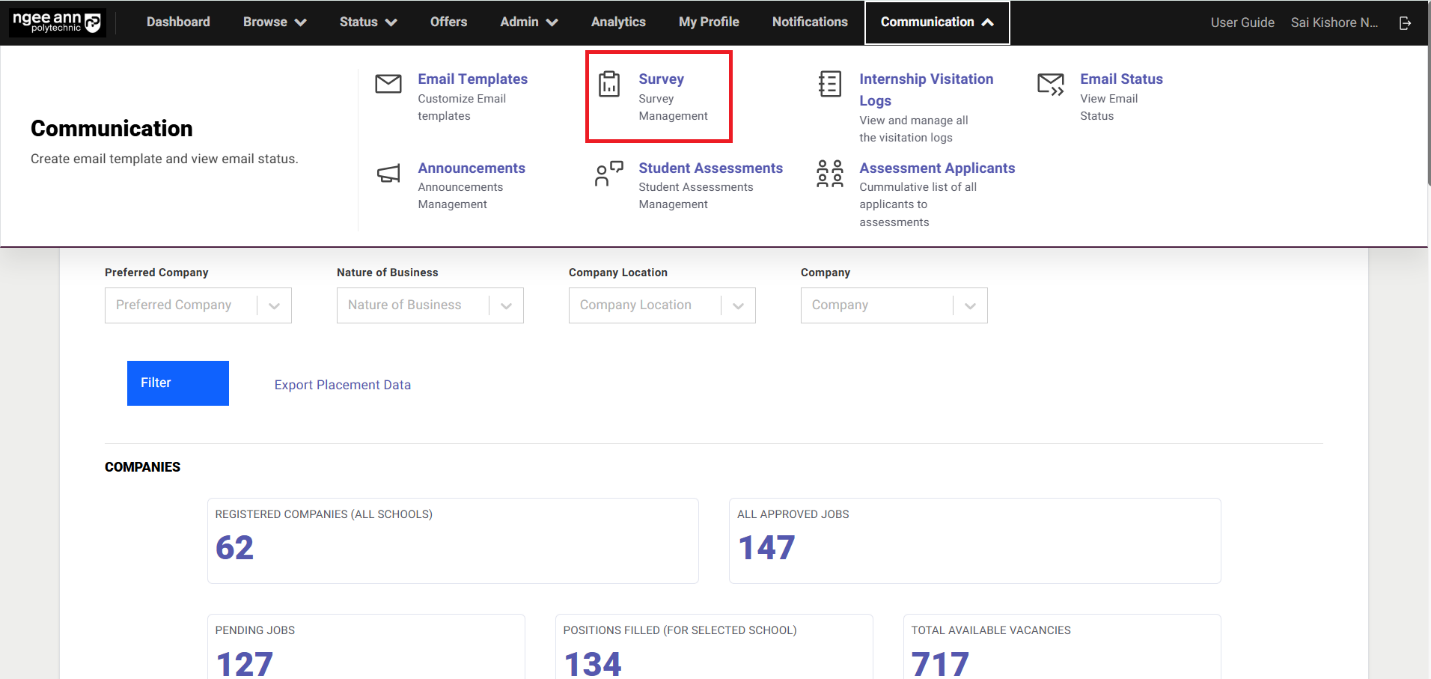This screenshot has width=1431, height=679.
Task: Click the Internship Visitation Logs icon
Action: tap(829, 84)
